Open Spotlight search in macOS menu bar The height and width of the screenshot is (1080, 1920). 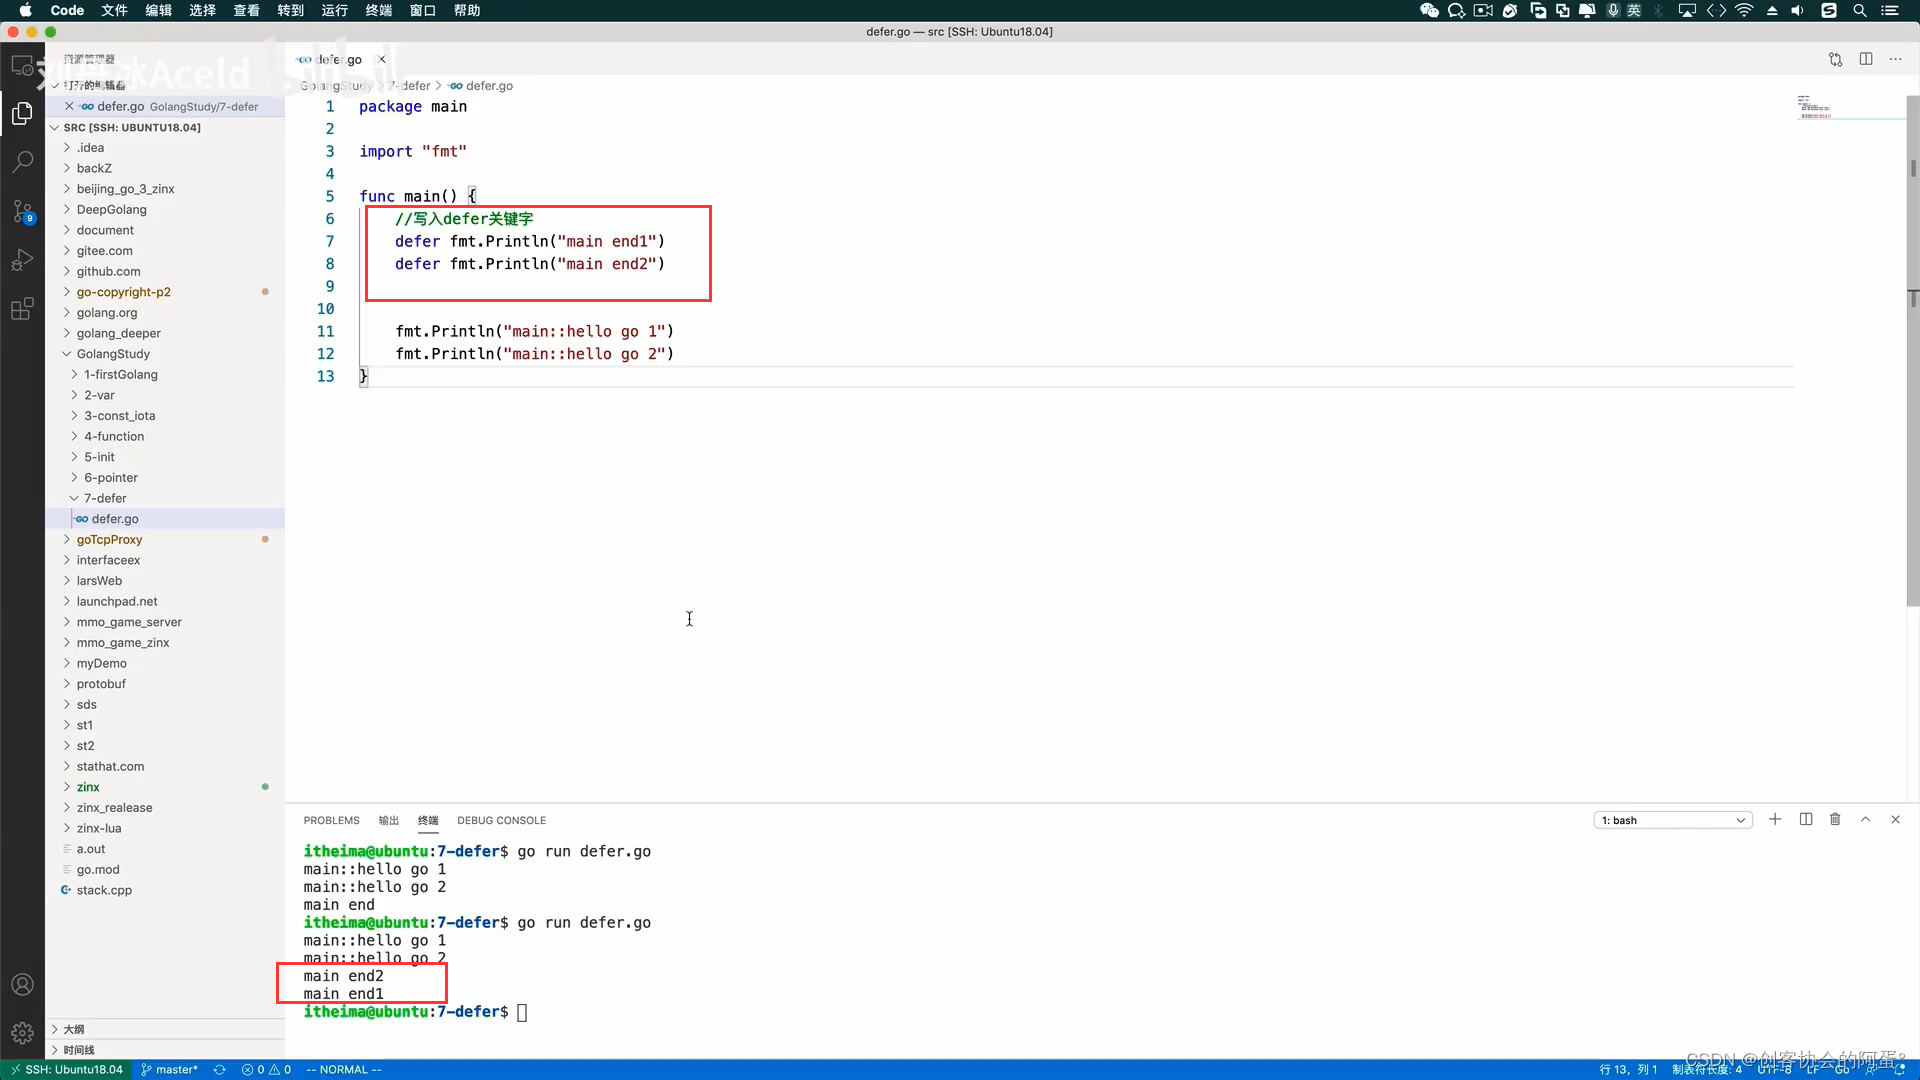[x=1860, y=10]
